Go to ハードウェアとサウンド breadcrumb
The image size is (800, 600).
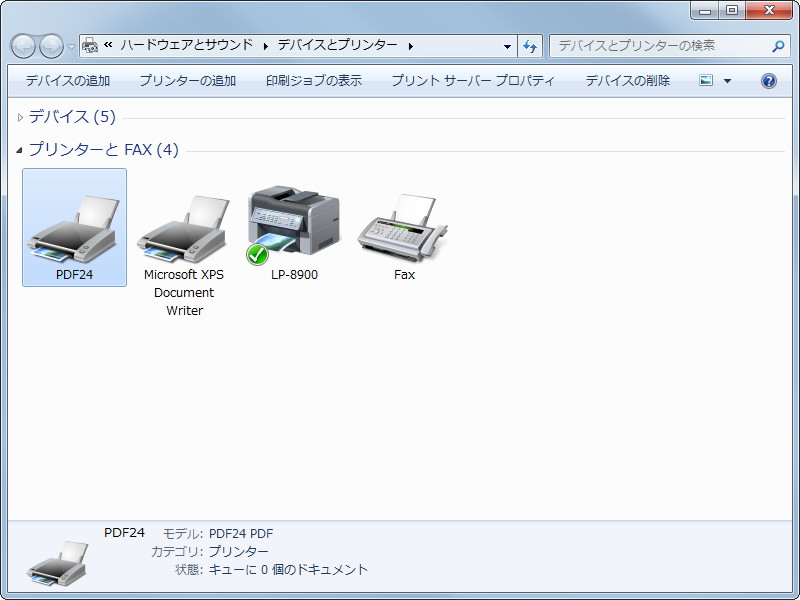pos(187,45)
